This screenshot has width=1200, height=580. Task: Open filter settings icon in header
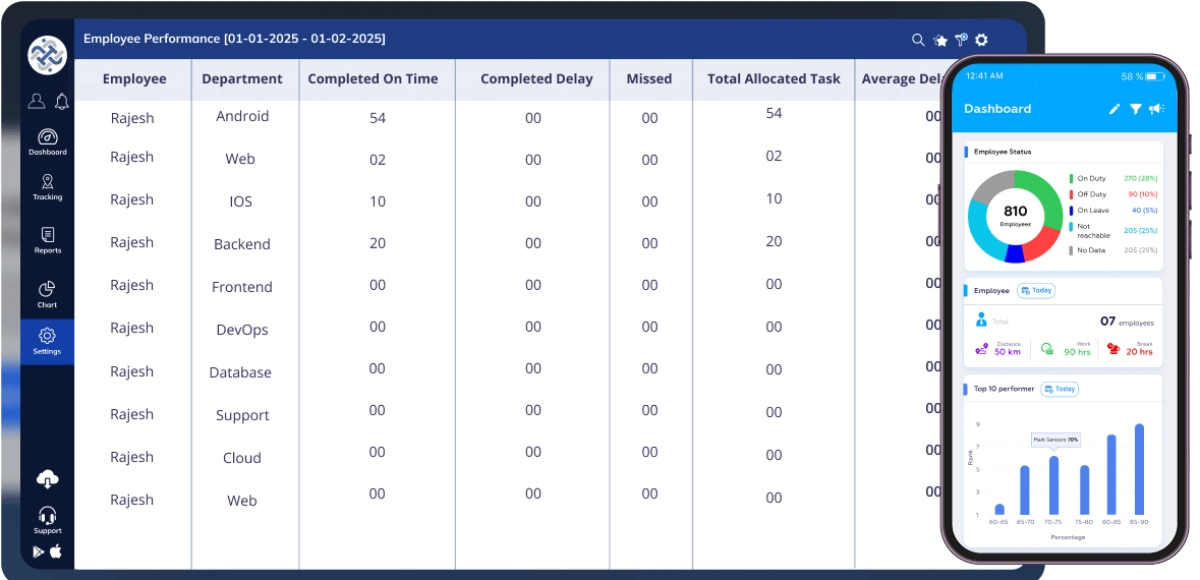tap(961, 40)
